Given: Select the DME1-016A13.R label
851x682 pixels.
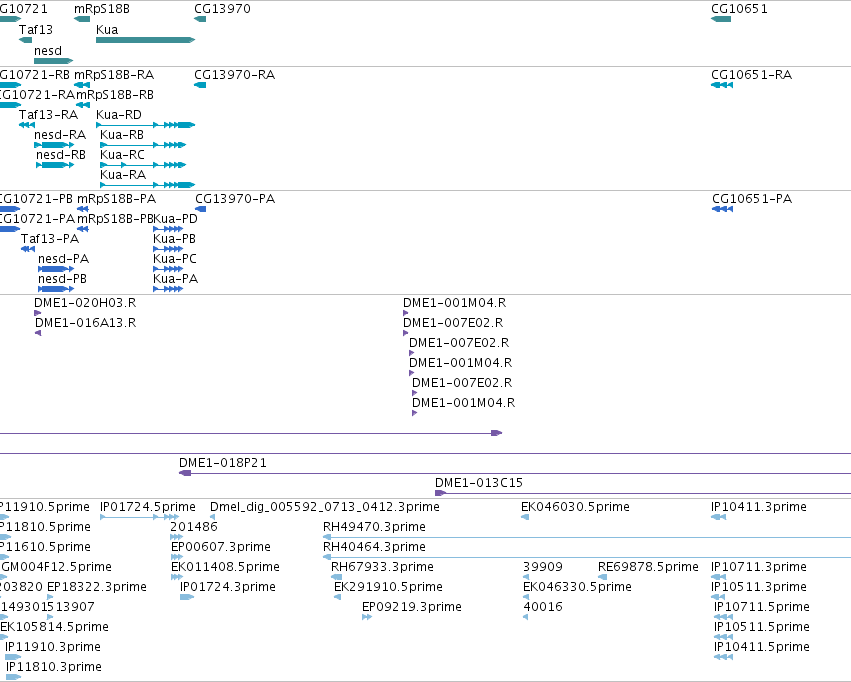Looking at the screenshot, I should pyautogui.click(x=86, y=323).
